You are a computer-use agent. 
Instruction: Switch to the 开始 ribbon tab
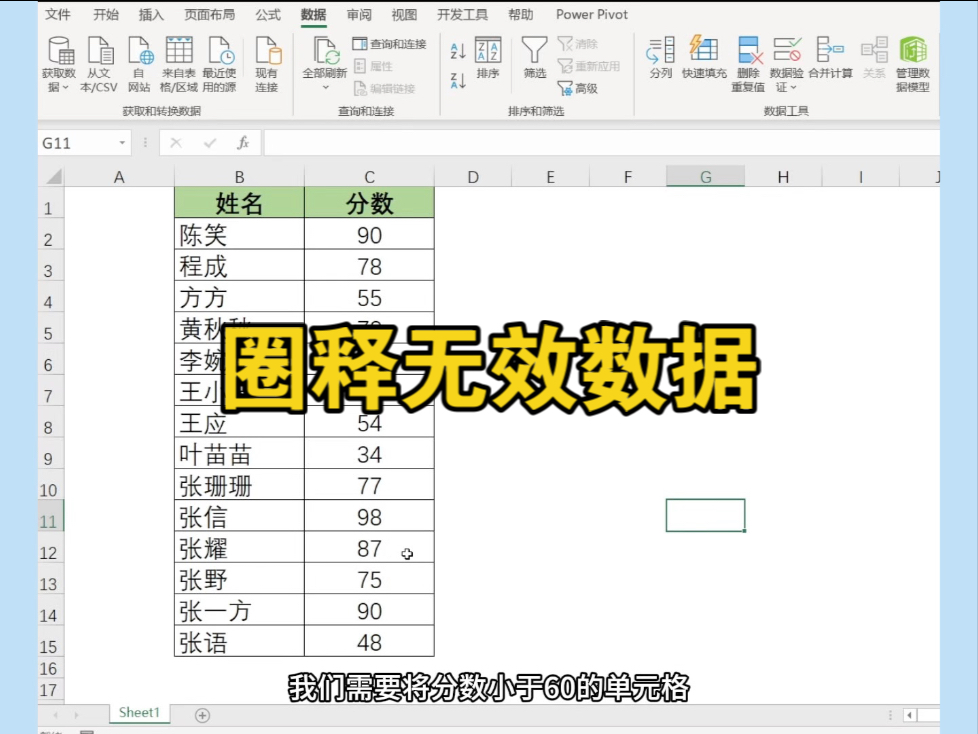click(x=105, y=14)
